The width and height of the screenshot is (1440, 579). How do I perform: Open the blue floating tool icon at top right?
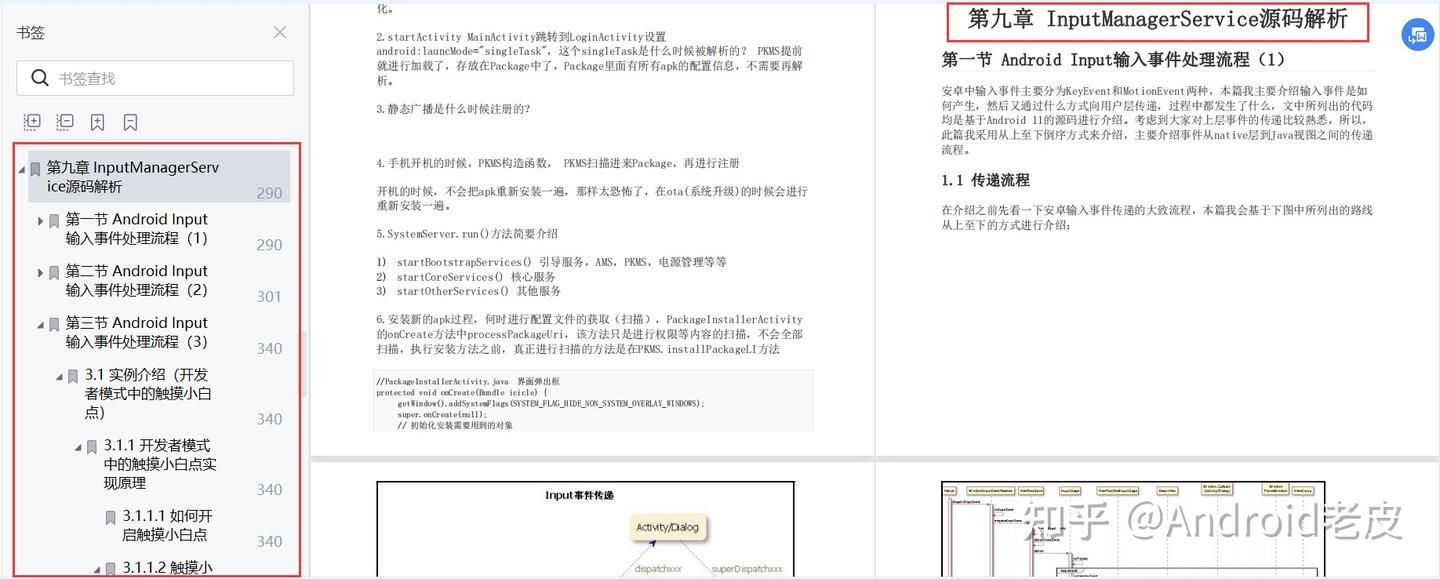[x=1417, y=34]
